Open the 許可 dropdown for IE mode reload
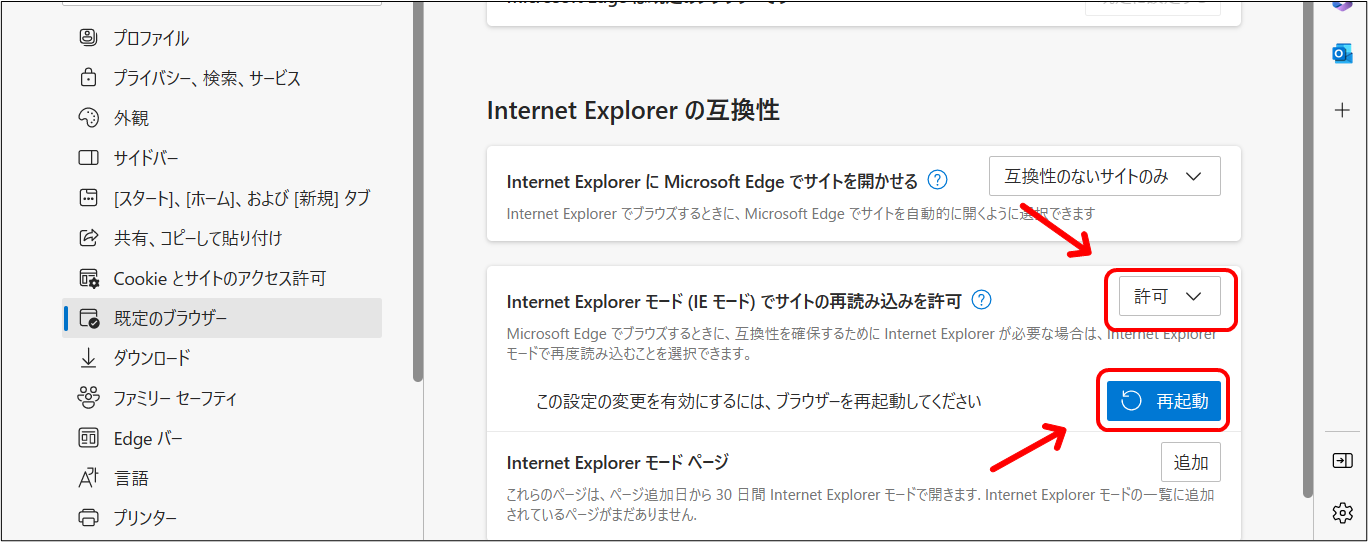1368x542 pixels. (1169, 297)
